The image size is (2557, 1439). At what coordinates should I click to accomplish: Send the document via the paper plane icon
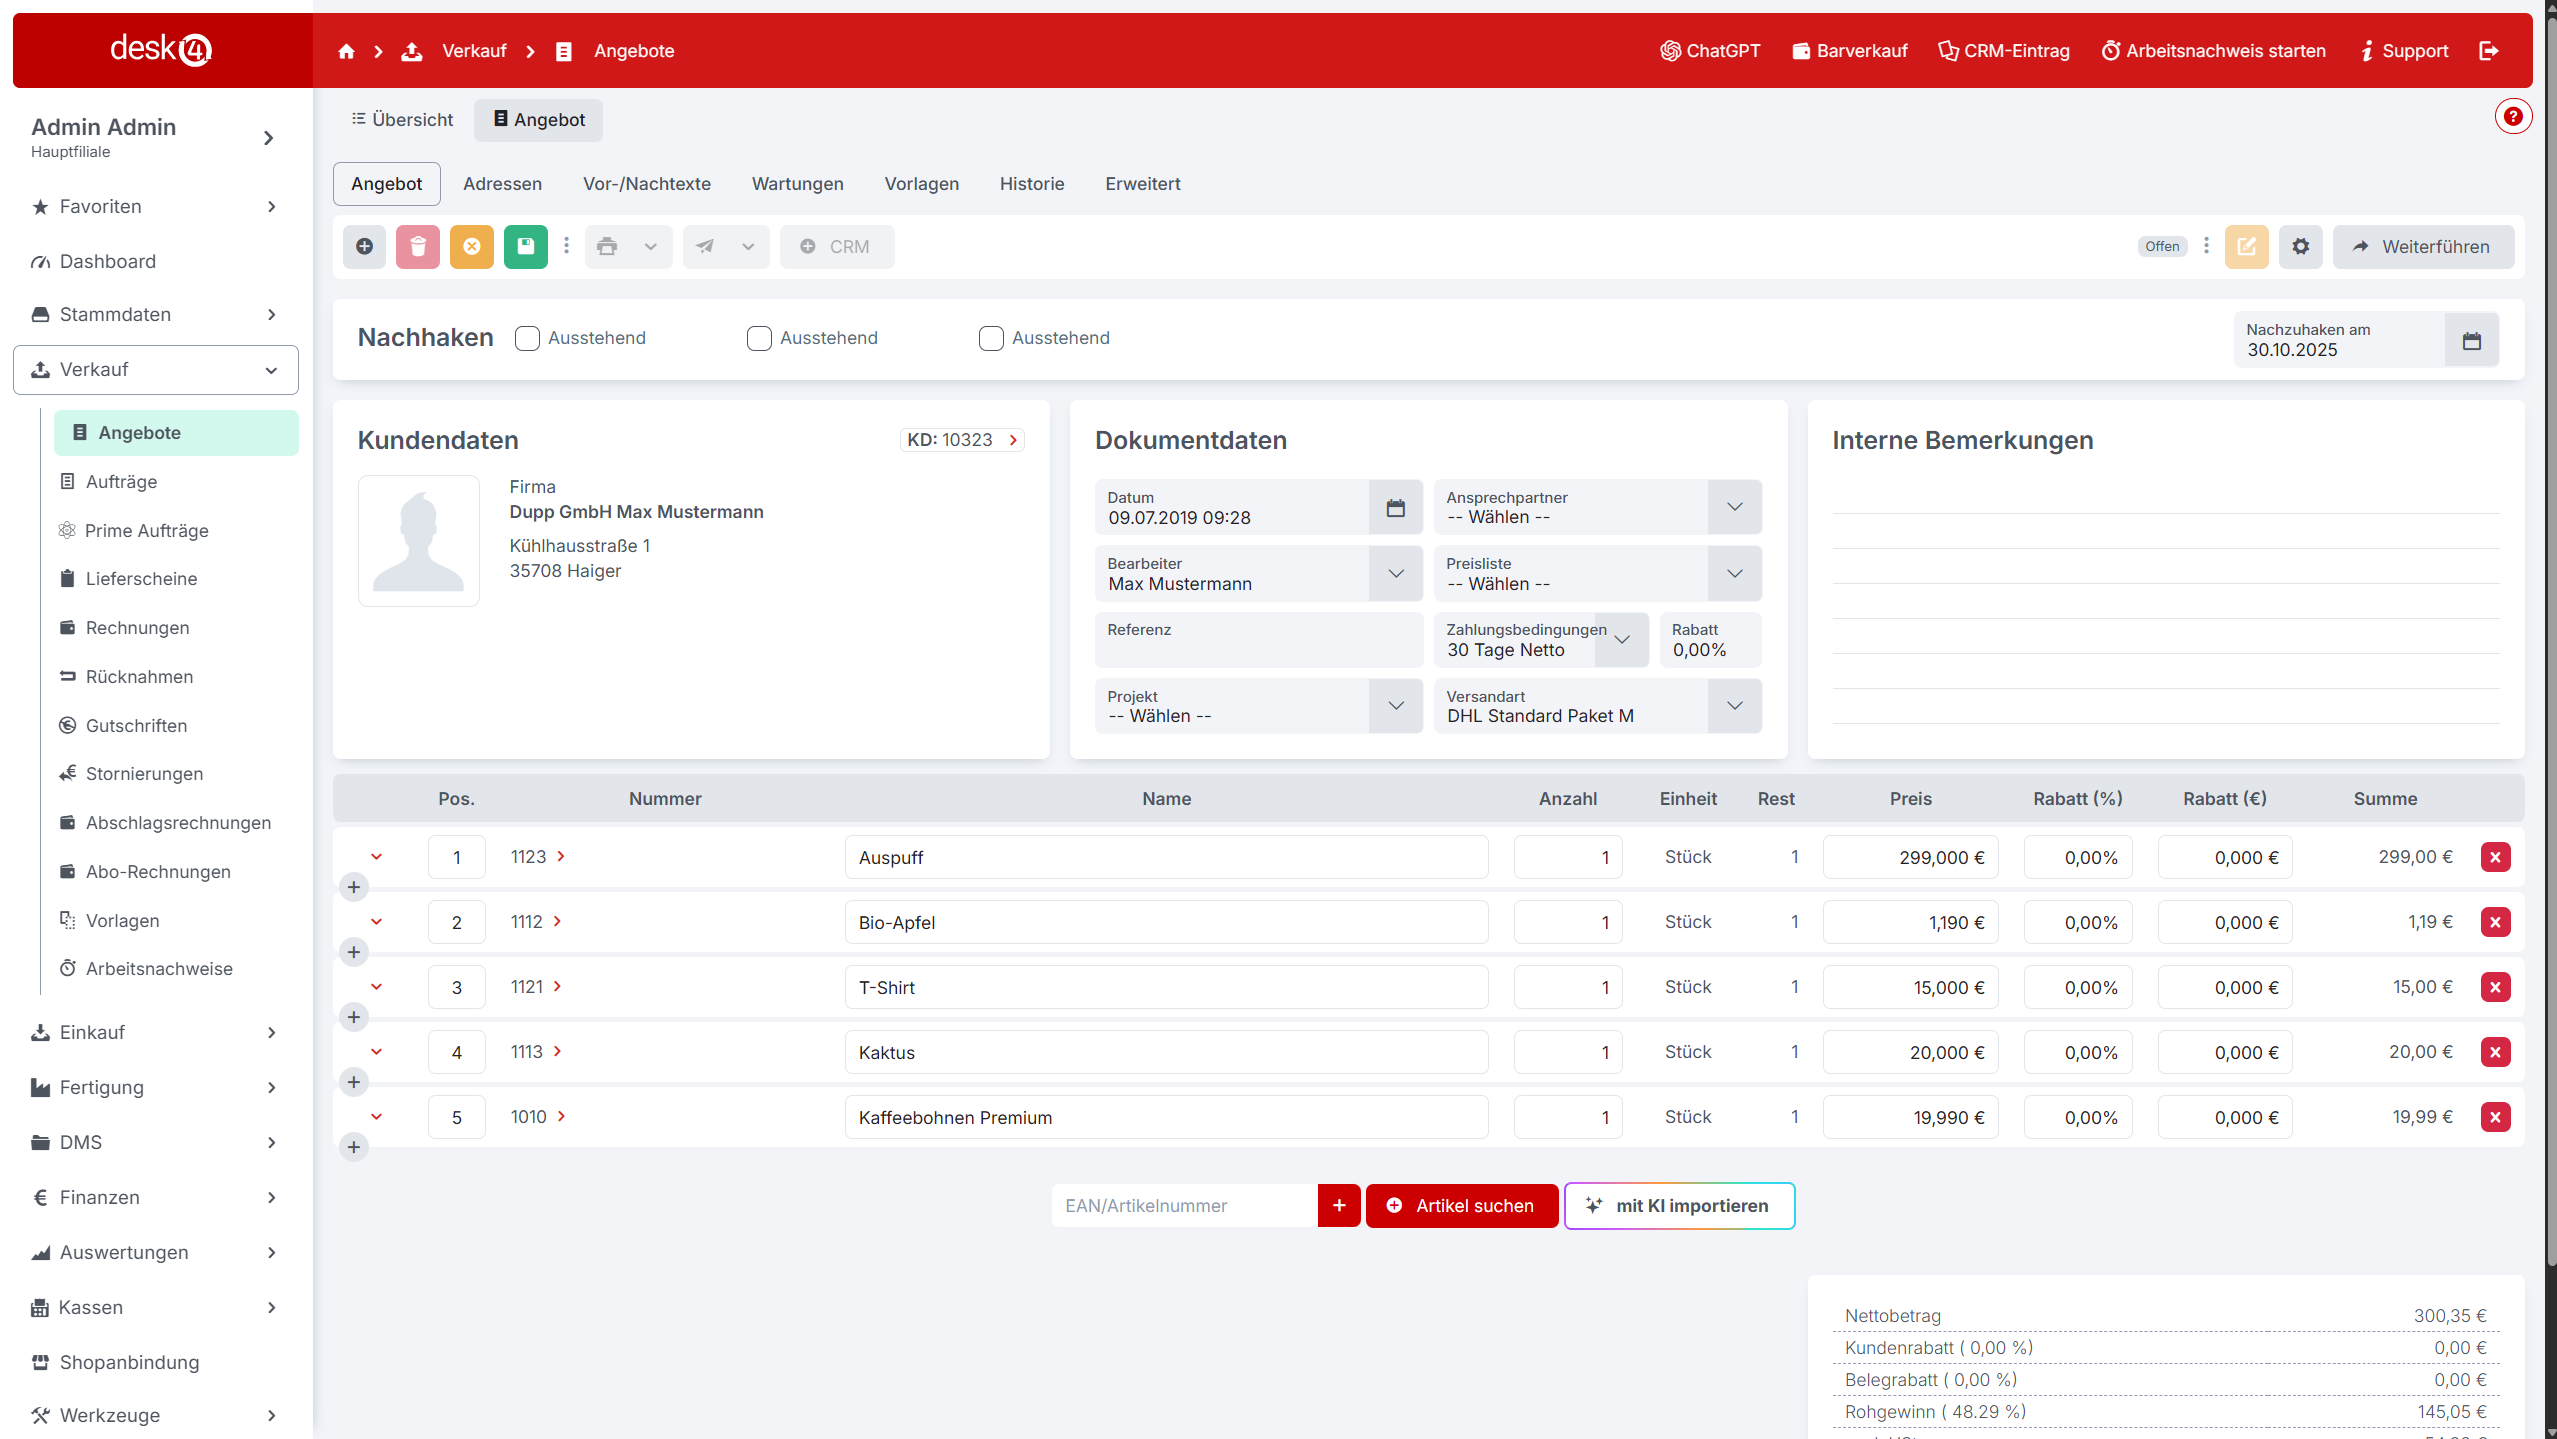tap(706, 246)
